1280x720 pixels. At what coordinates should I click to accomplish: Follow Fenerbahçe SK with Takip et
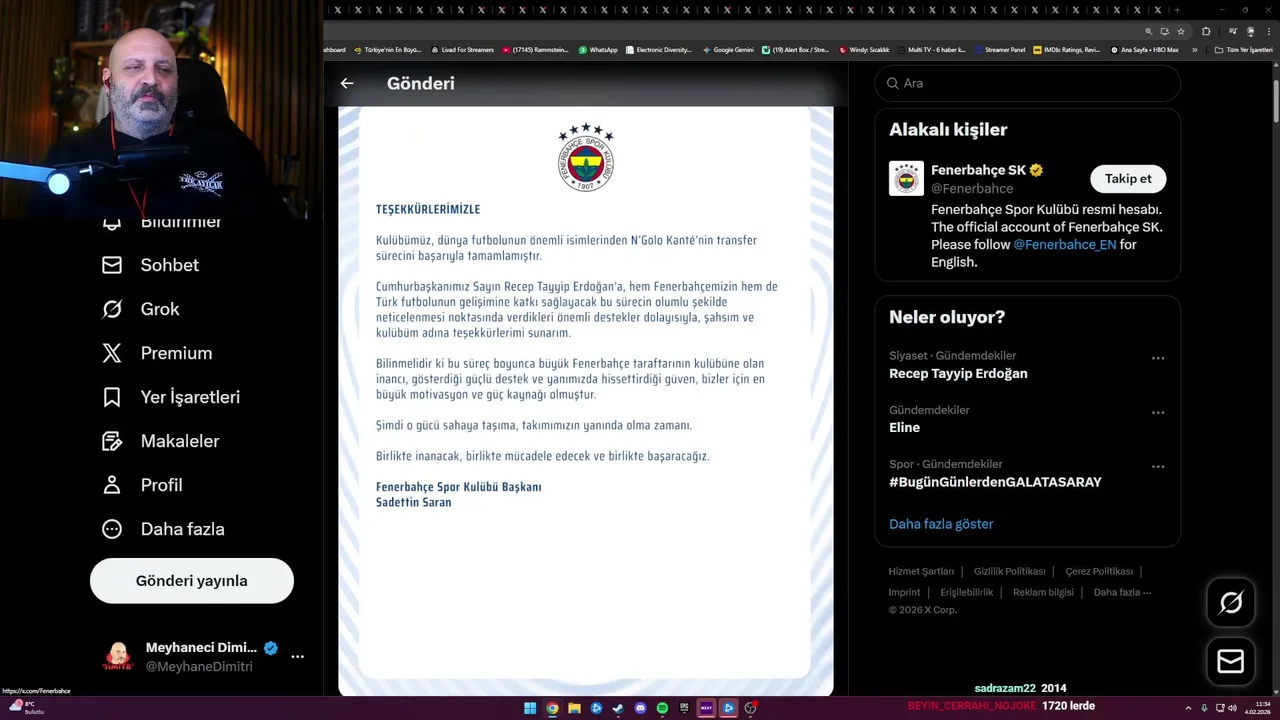(x=1128, y=179)
